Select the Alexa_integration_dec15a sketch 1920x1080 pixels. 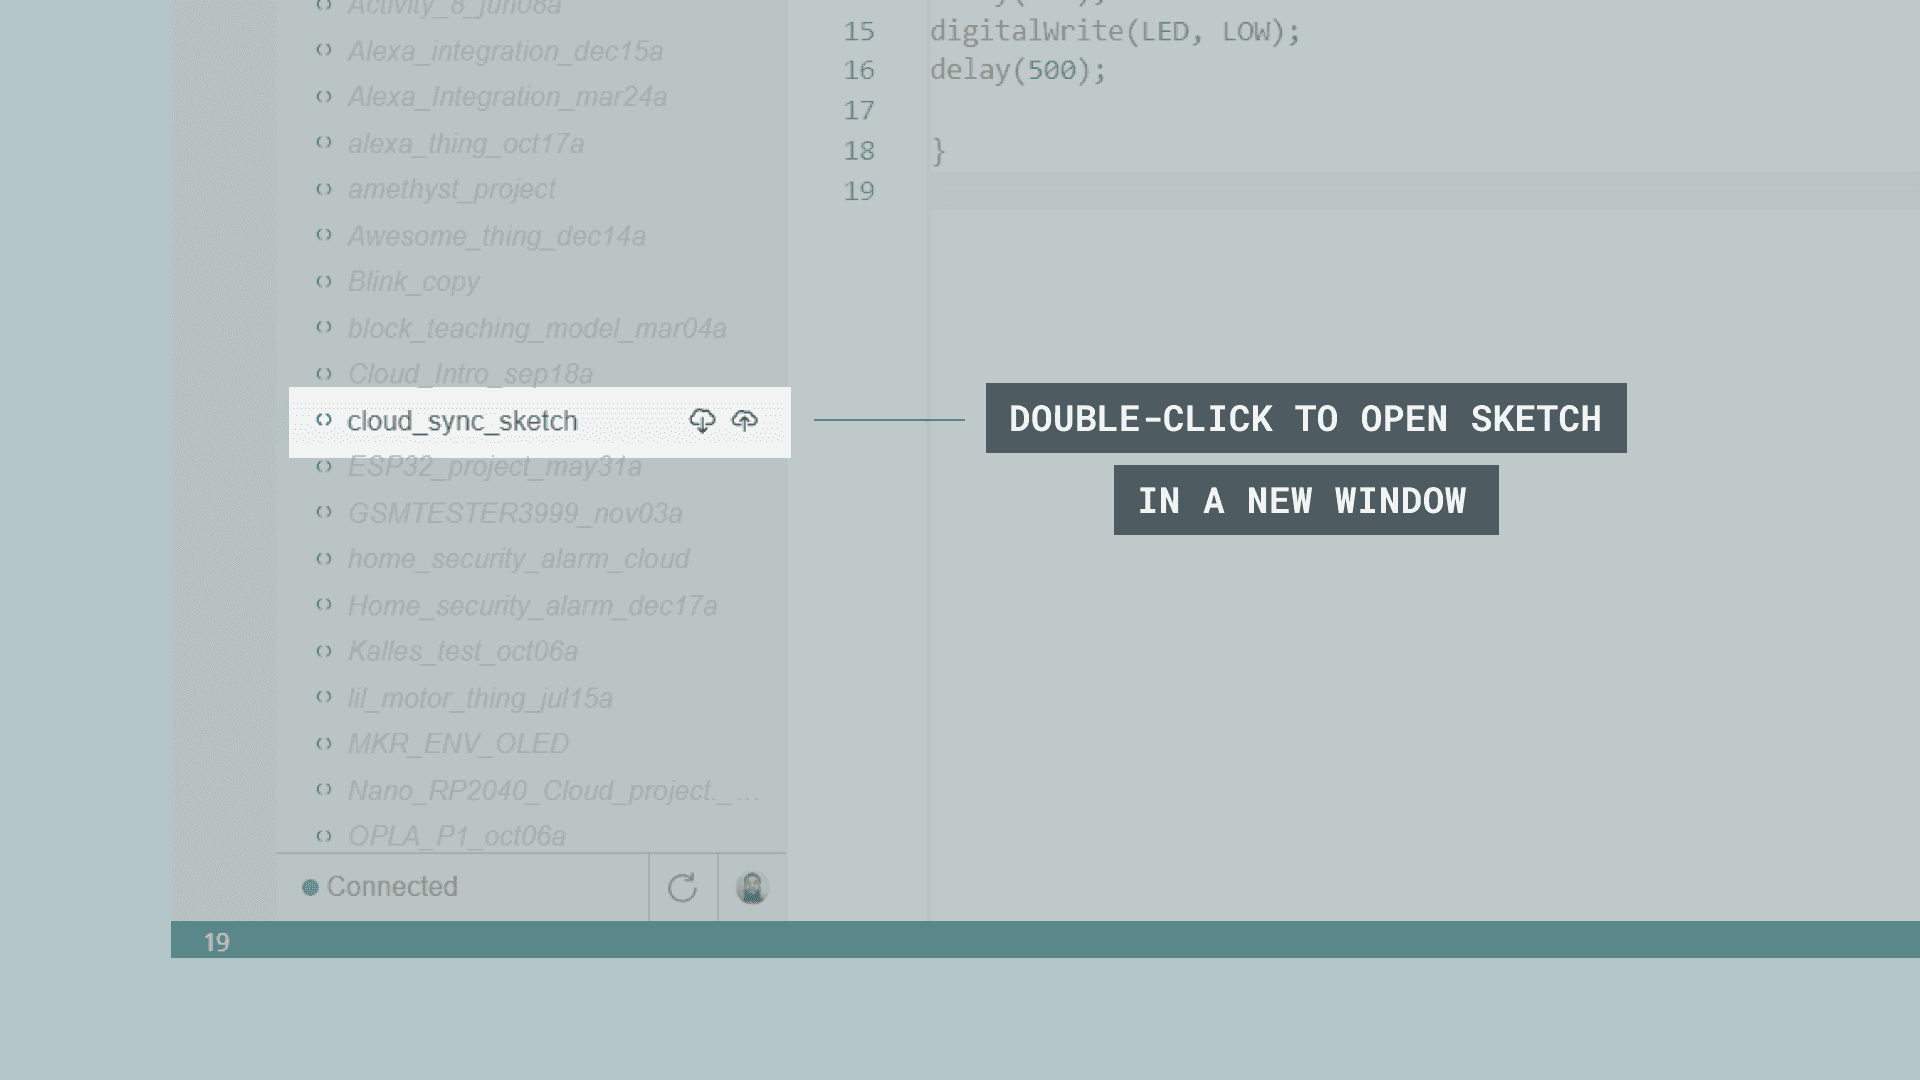[505, 51]
